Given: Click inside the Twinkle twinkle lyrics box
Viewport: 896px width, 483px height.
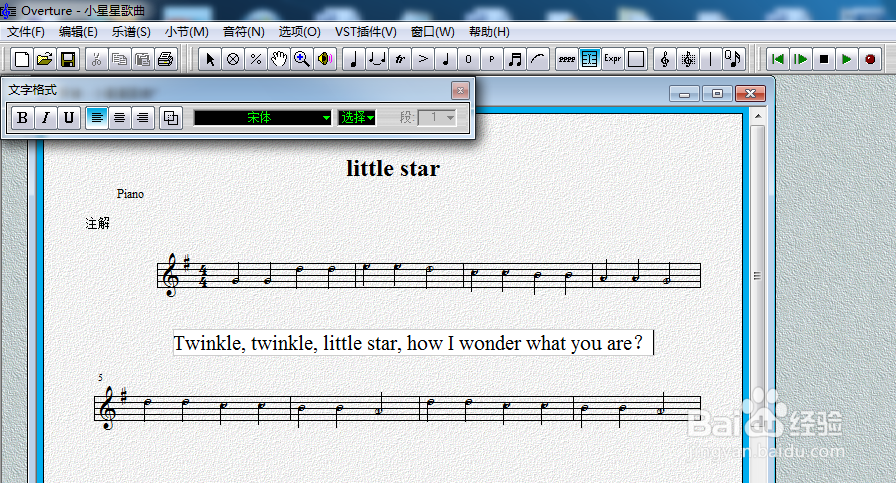Looking at the screenshot, I should coord(413,343).
